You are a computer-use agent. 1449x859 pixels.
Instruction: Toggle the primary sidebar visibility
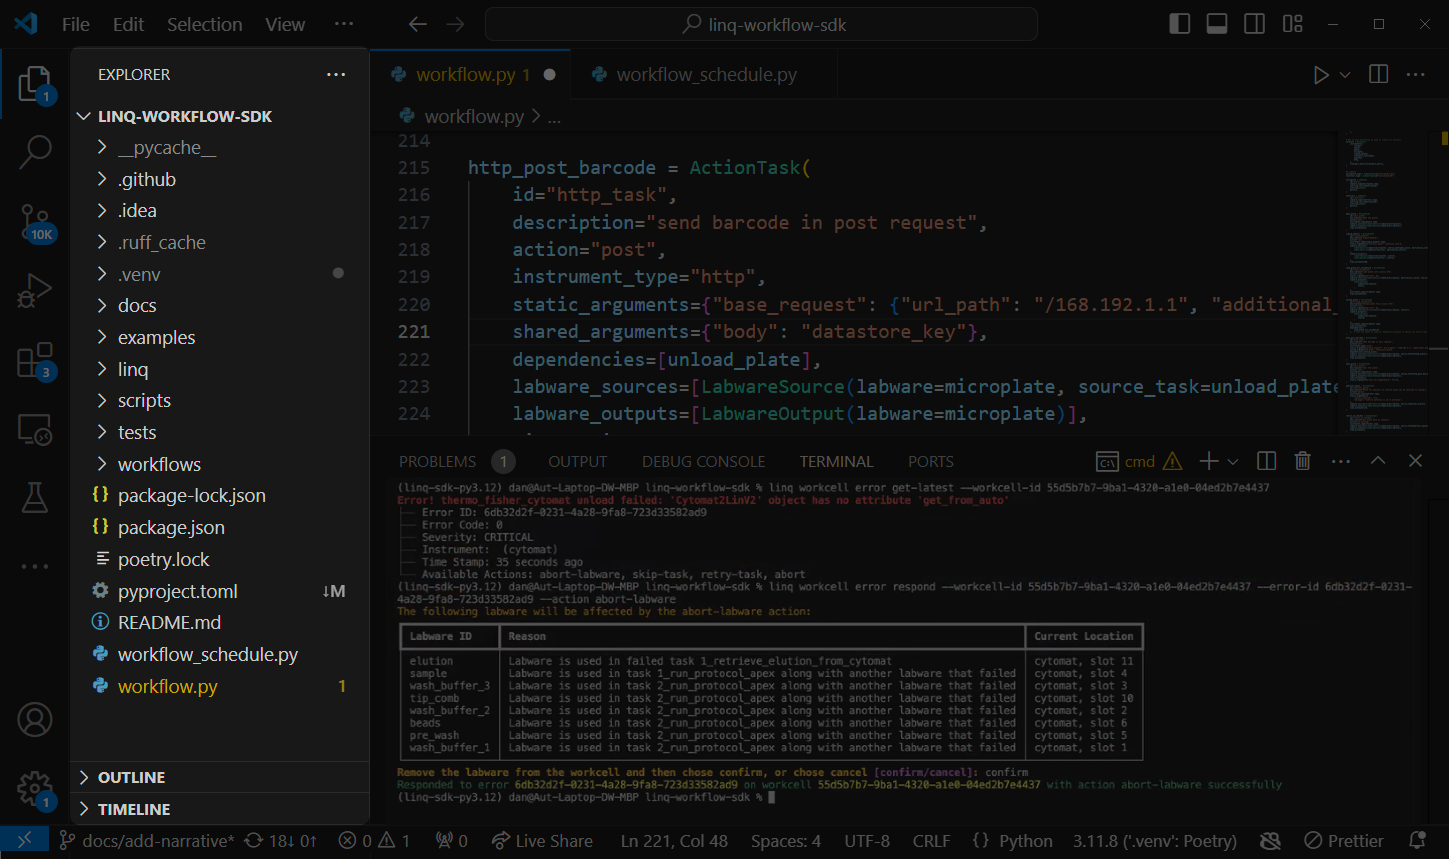[1179, 23]
